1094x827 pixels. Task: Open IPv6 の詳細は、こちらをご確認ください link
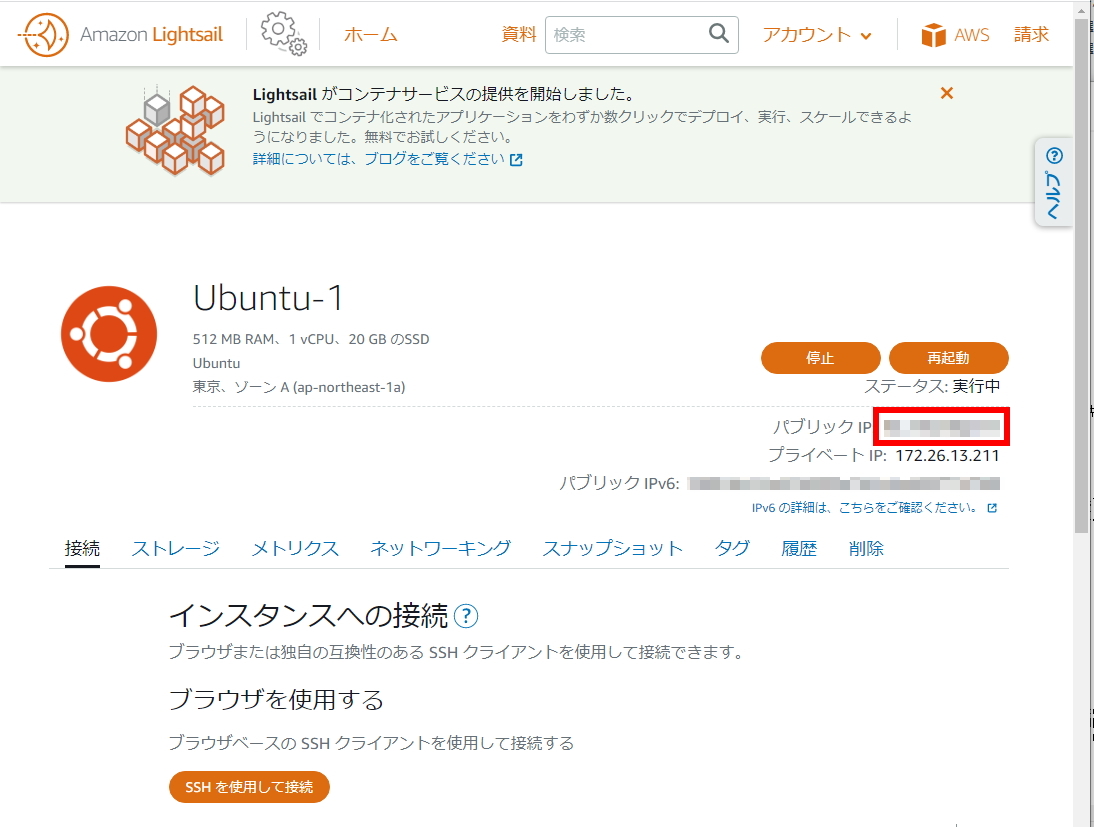pyautogui.click(x=865, y=508)
